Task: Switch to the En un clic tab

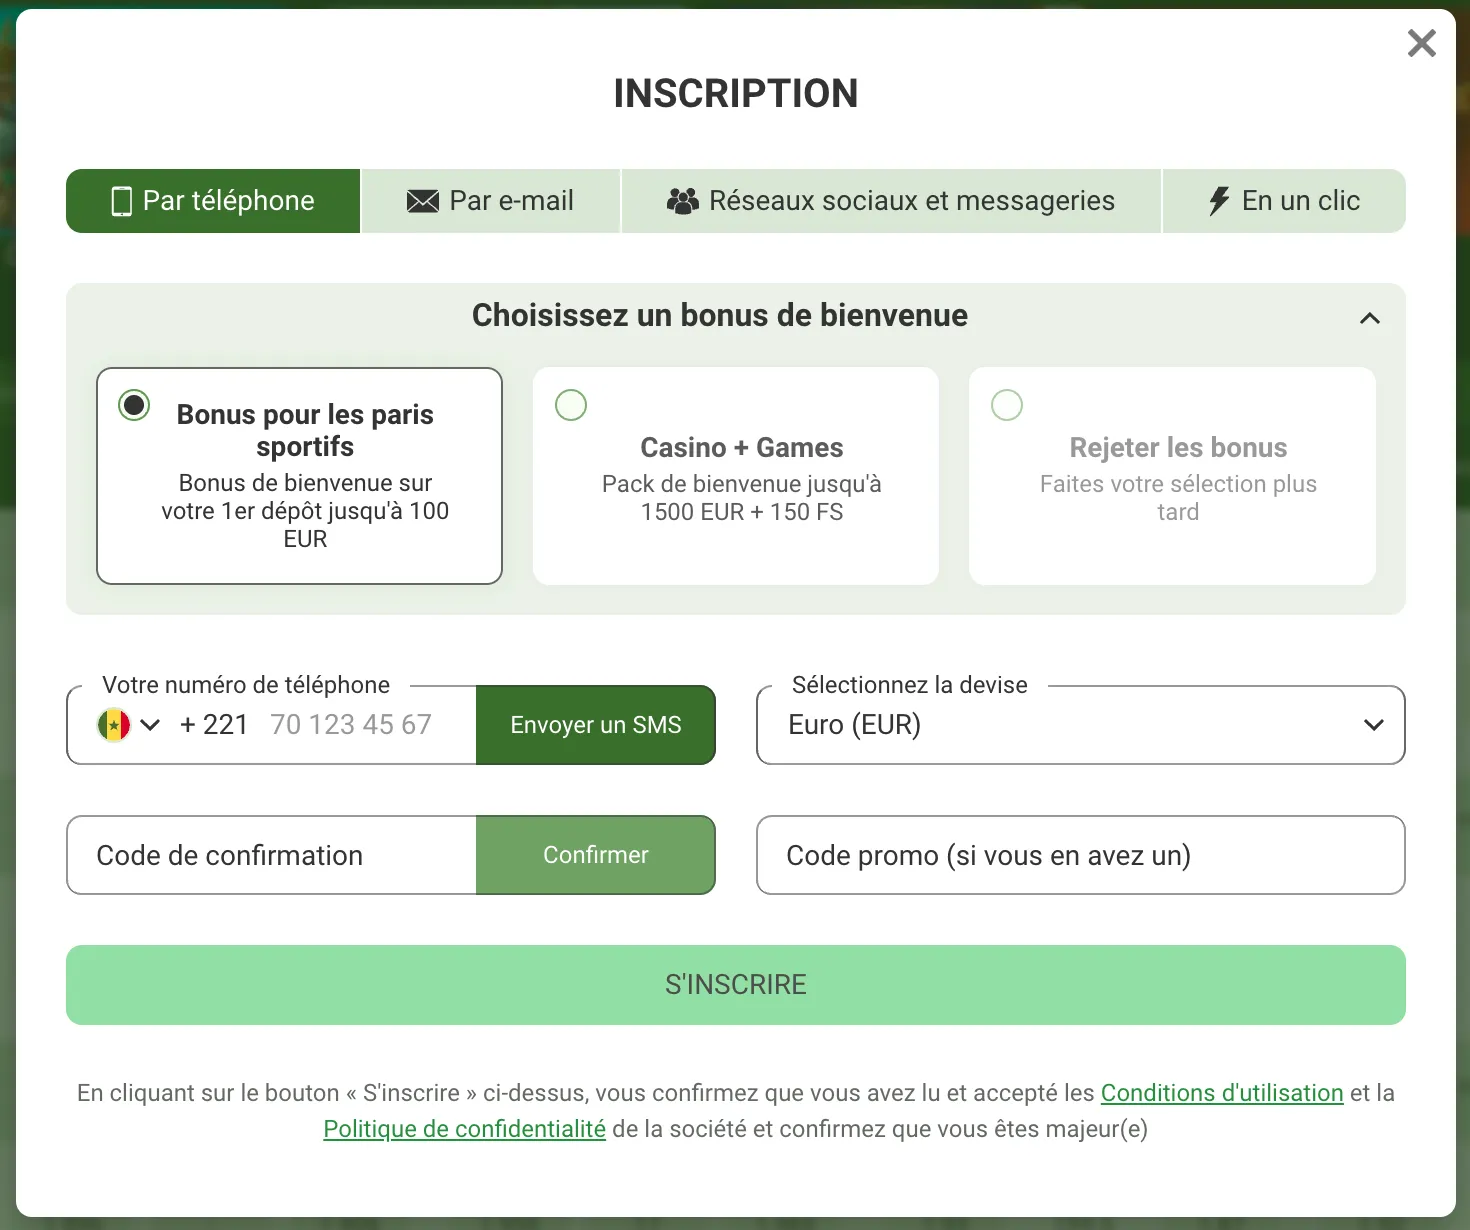Action: click(x=1284, y=201)
